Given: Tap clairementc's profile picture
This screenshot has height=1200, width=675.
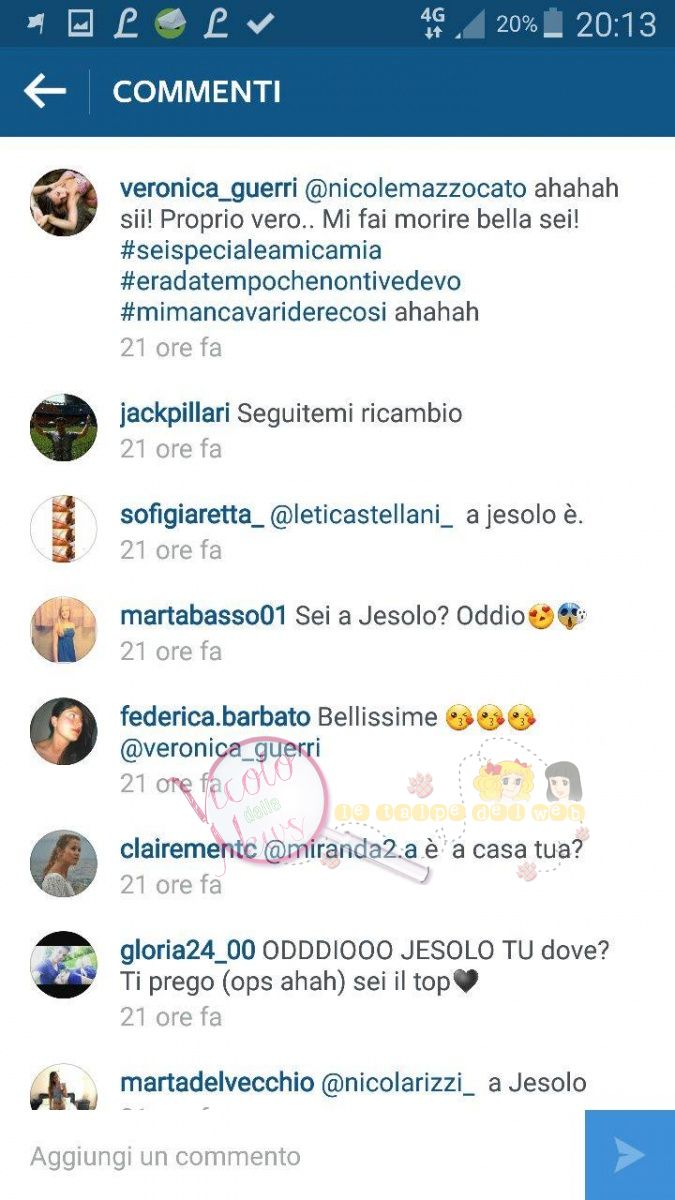Looking at the screenshot, I should pos(64,863).
